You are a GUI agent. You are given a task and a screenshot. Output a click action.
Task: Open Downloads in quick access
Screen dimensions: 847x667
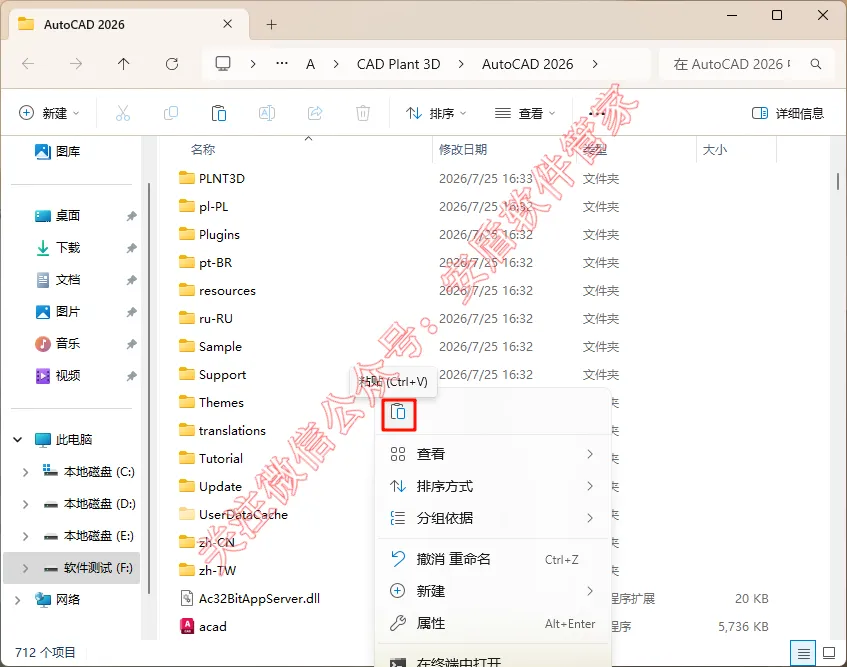58,247
